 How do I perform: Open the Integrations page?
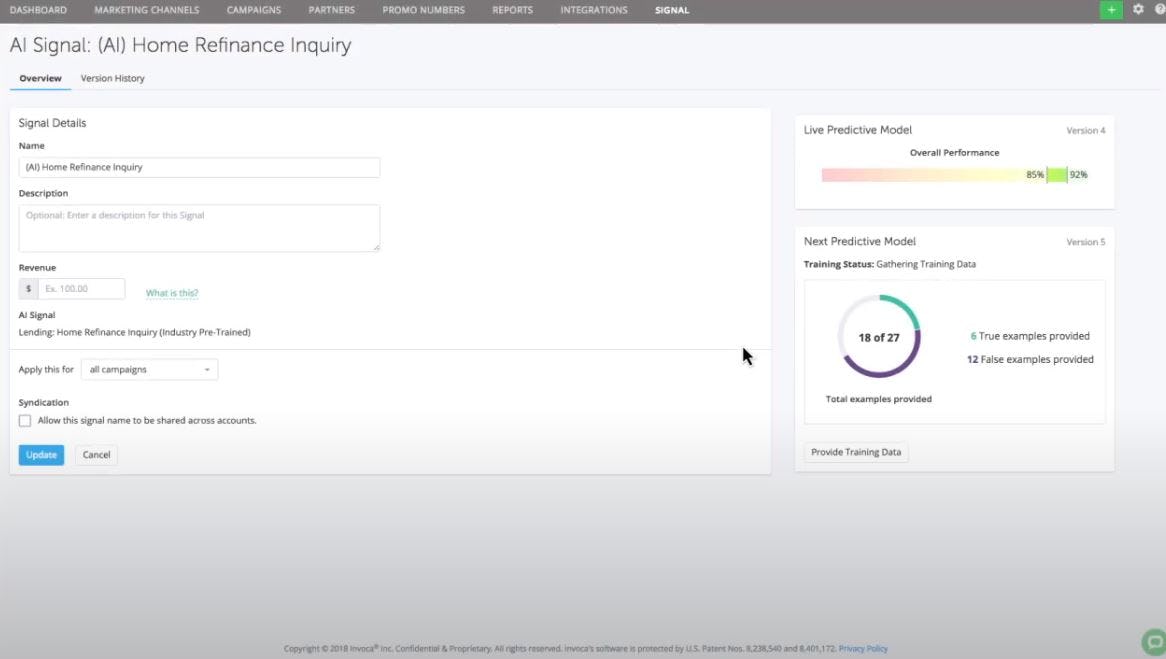click(593, 10)
